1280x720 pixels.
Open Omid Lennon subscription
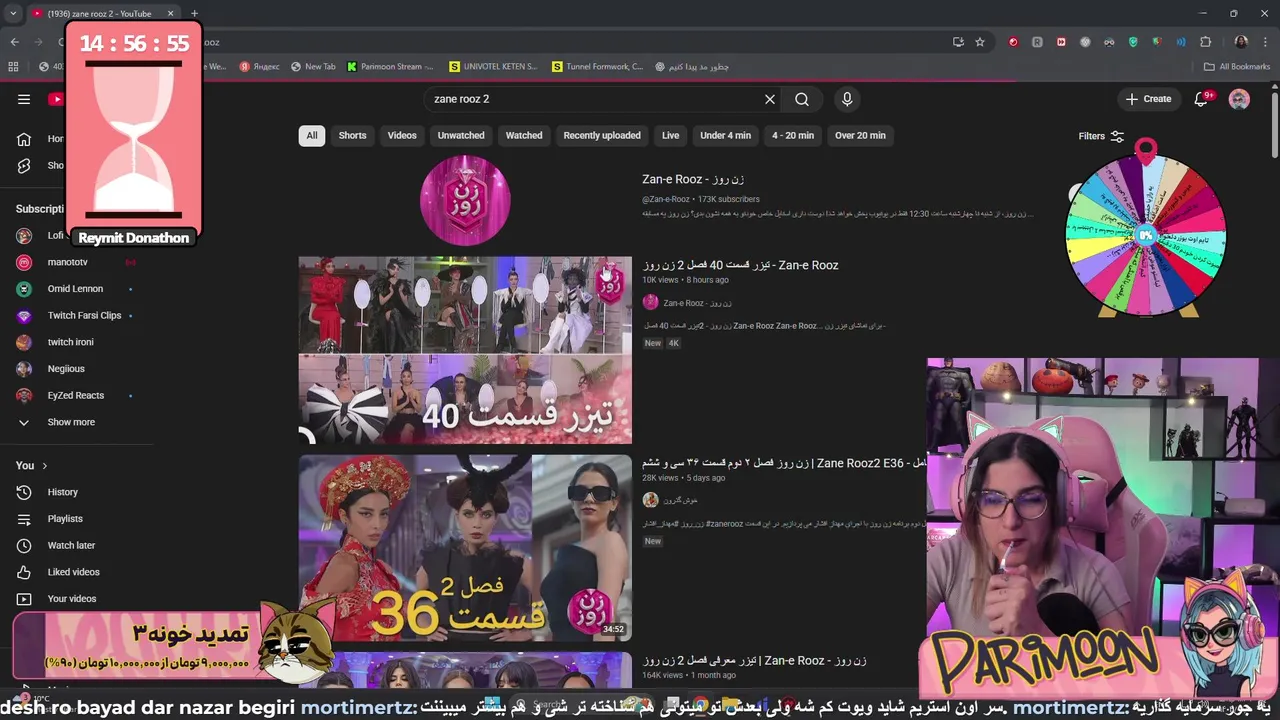76,289
